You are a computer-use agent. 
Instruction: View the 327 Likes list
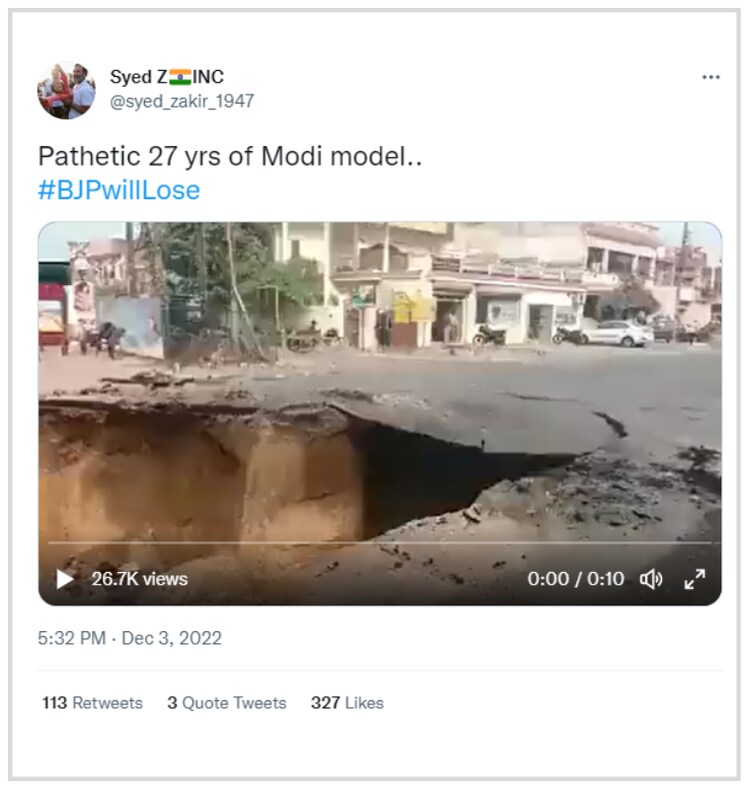click(347, 703)
